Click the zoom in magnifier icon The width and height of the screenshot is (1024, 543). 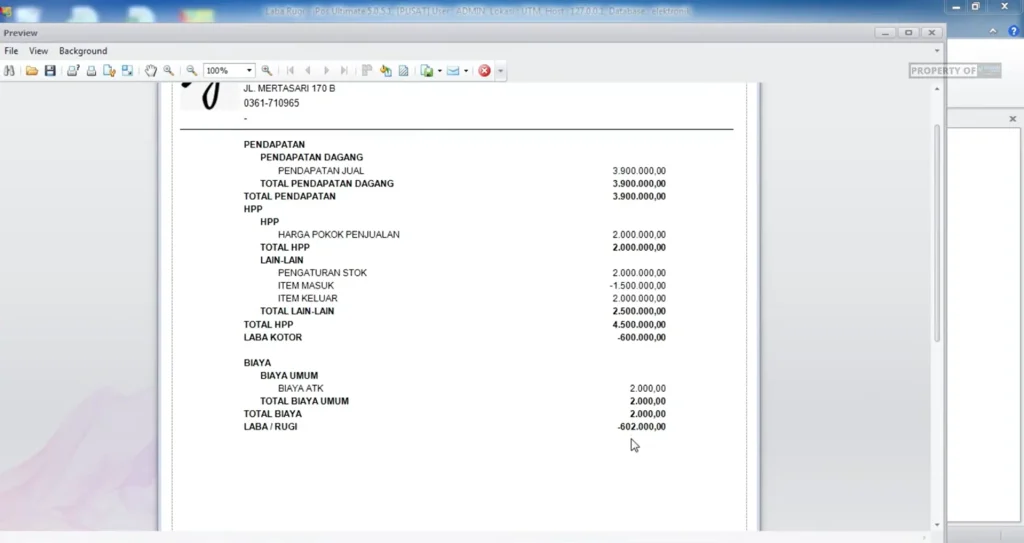[267, 71]
